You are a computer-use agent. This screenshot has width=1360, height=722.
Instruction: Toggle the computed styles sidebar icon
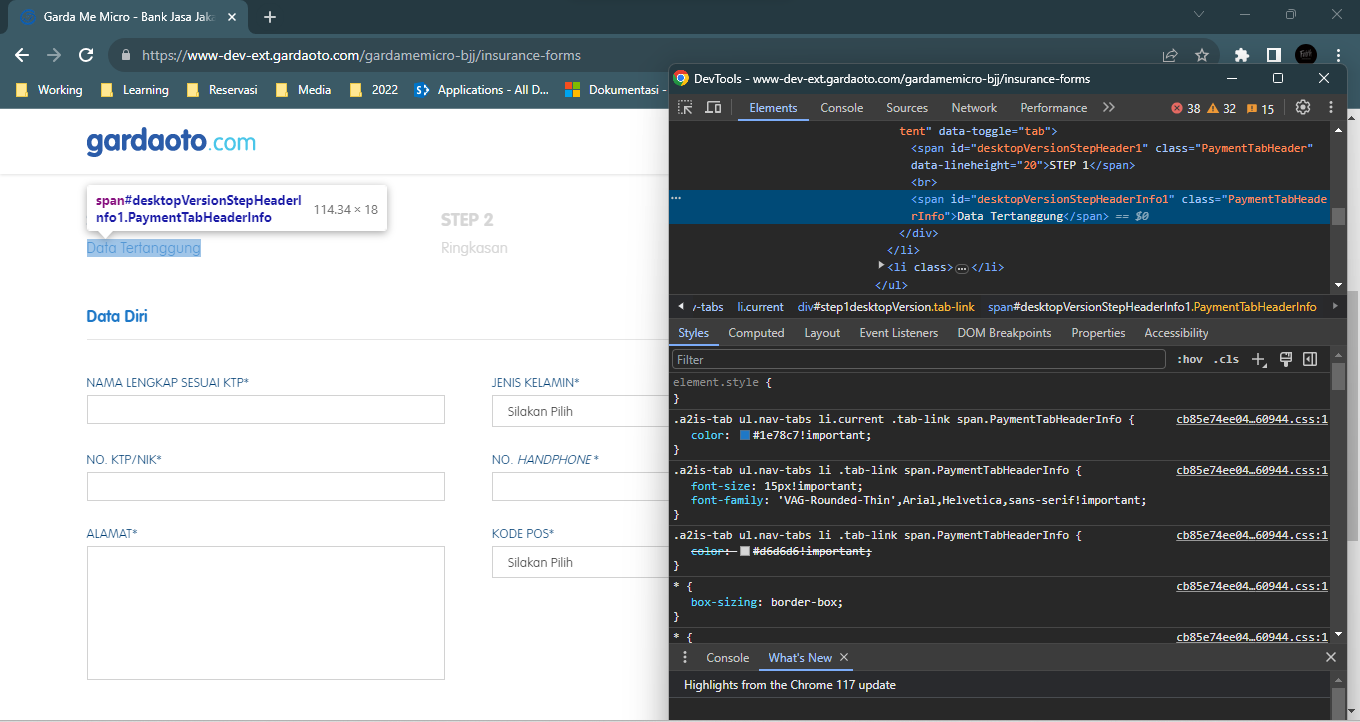coord(1310,359)
